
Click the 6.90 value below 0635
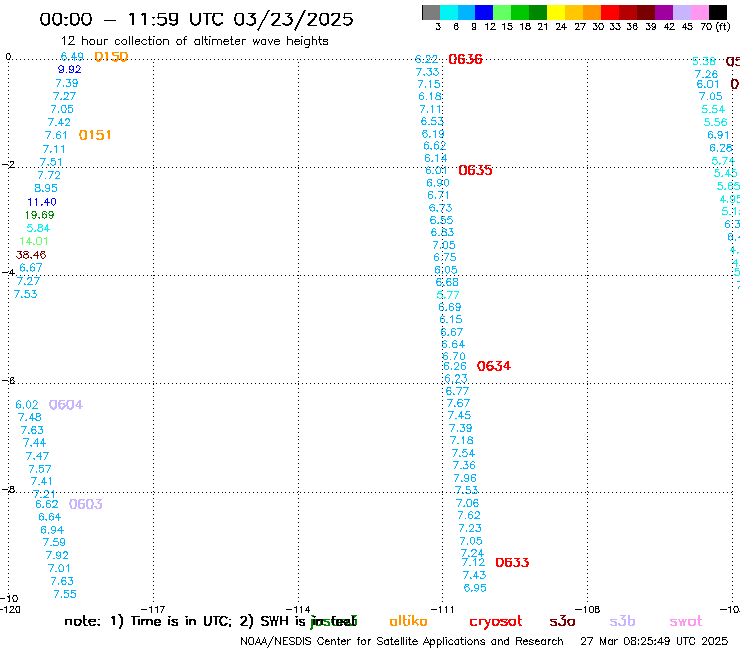[437, 183]
